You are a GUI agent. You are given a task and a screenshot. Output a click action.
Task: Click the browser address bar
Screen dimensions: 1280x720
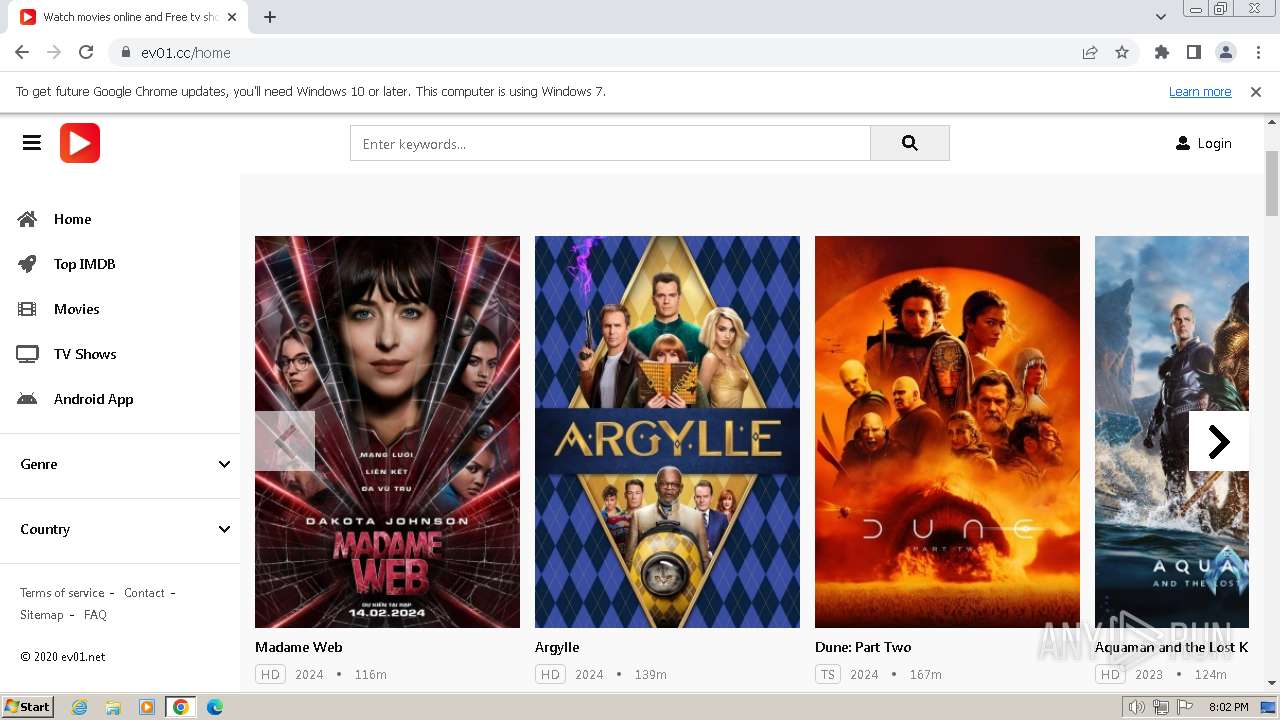point(600,52)
